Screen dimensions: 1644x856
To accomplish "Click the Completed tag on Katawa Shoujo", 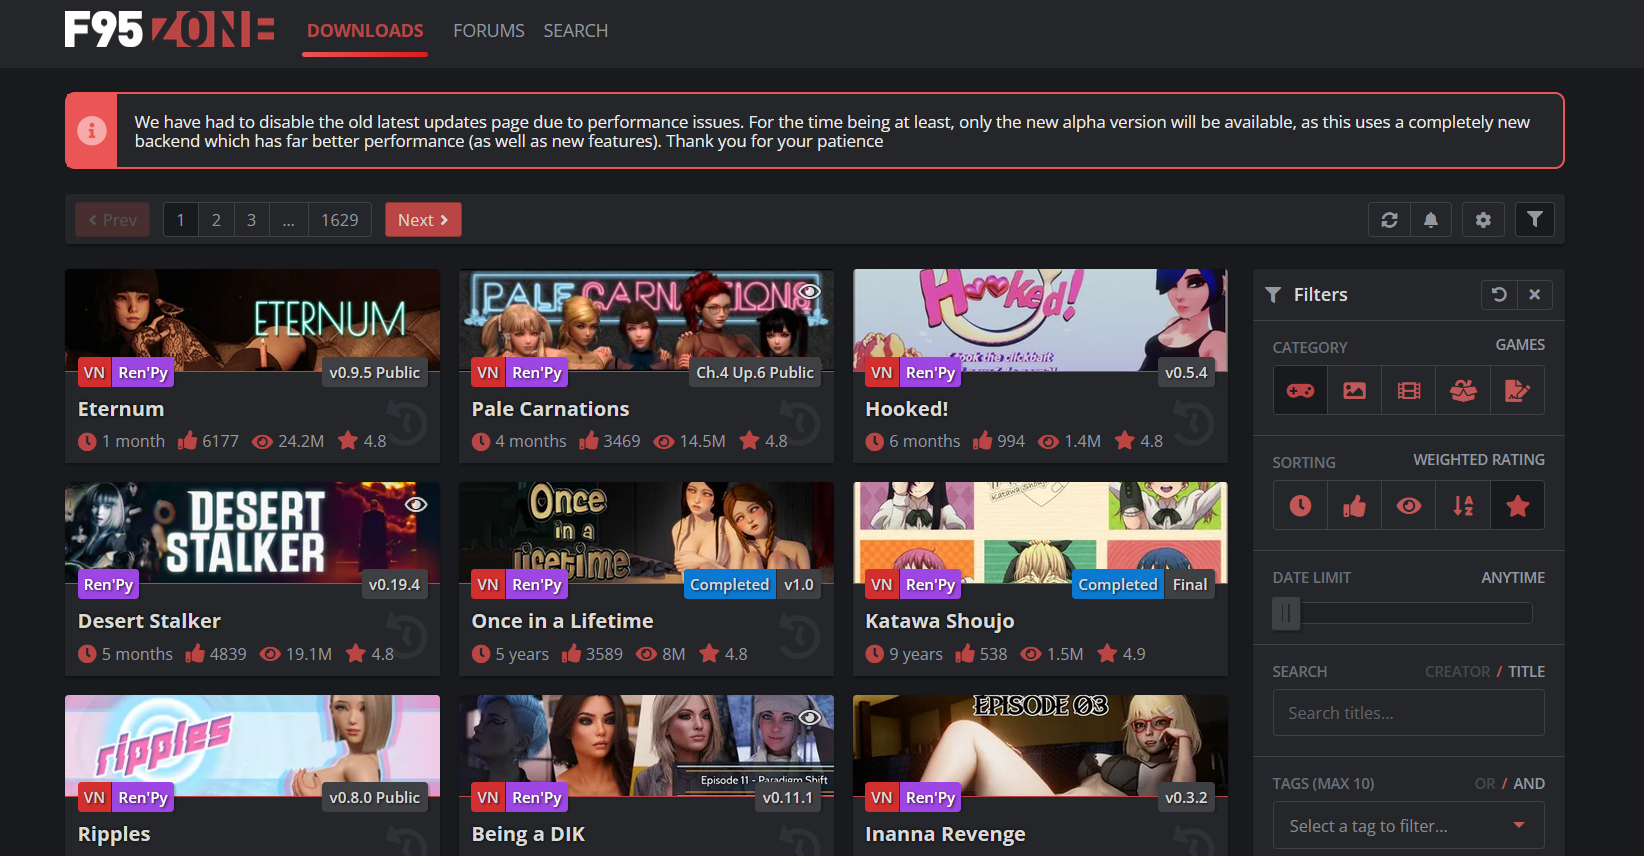I will pyautogui.click(x=1118, y=585).
